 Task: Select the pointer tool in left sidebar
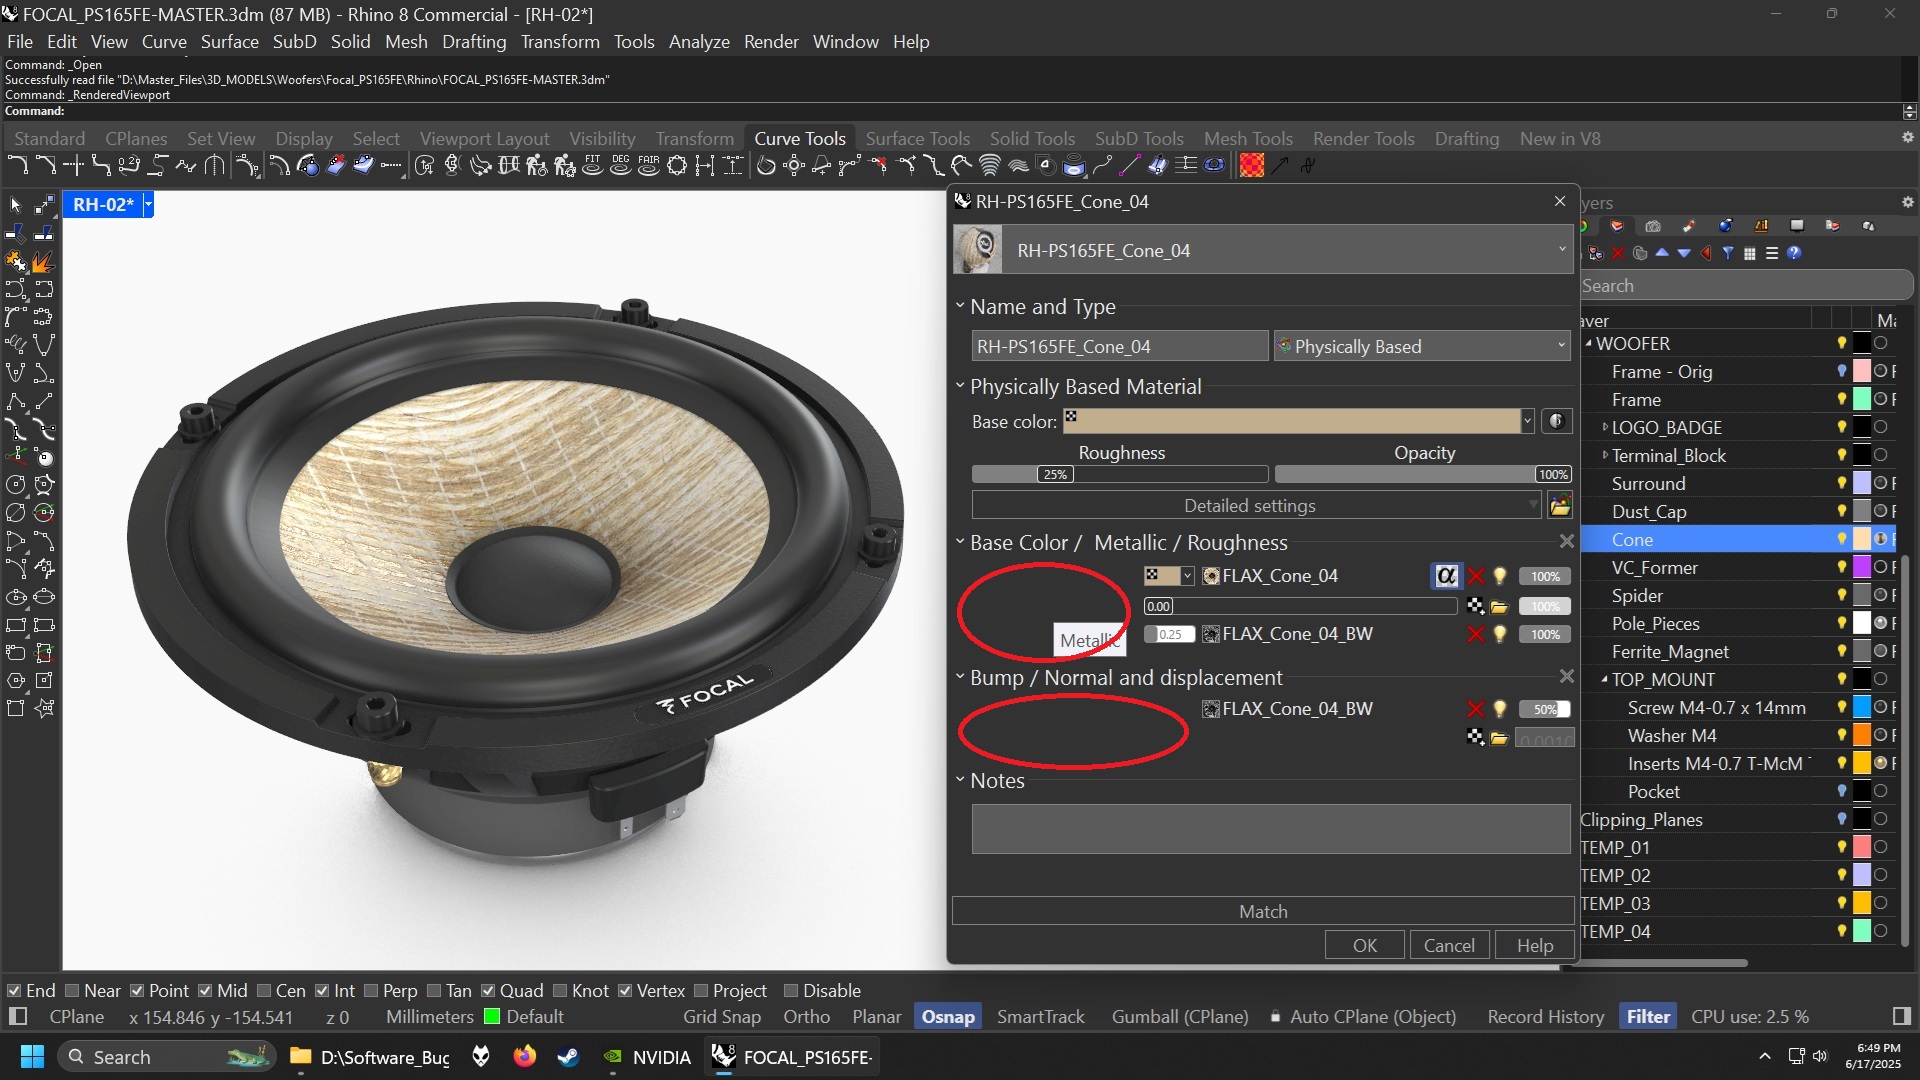click(15, 204)
